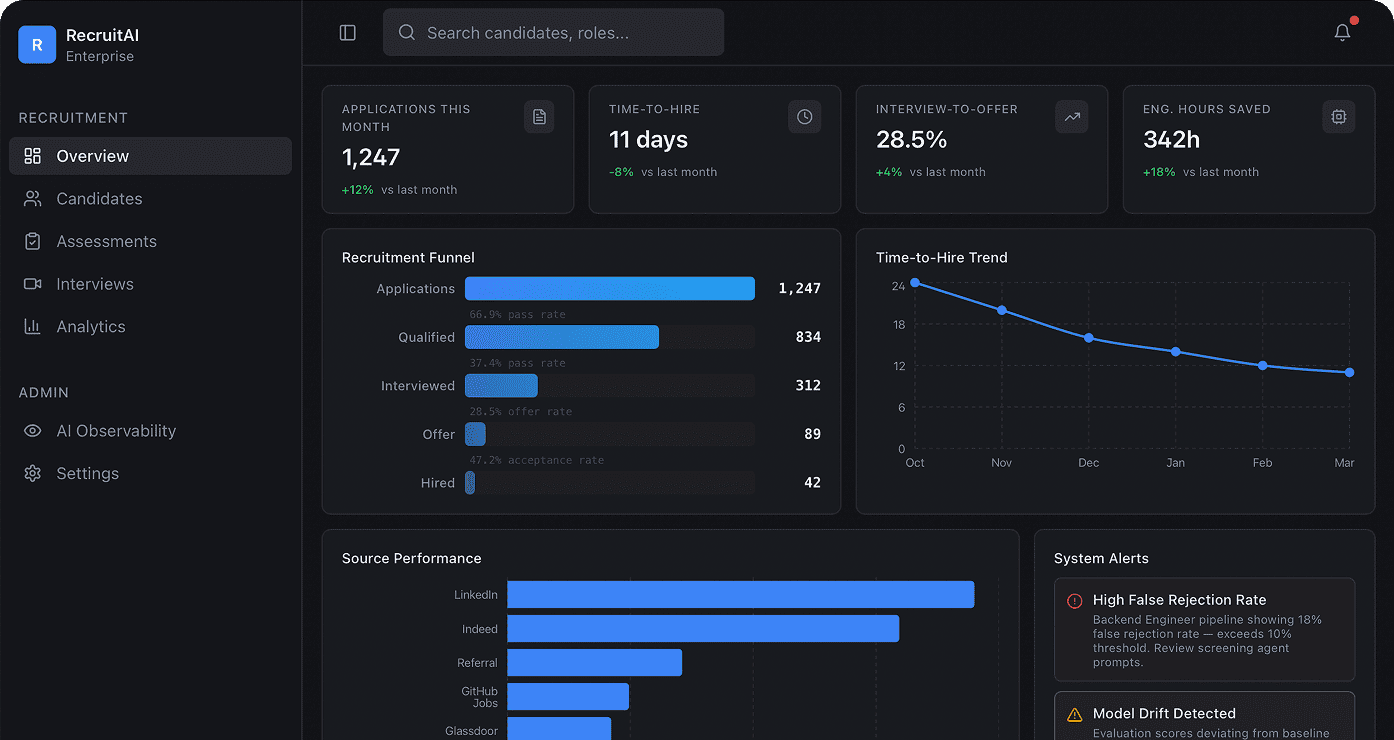Click the 342h hours saved value
The height and width of the screenshot is (740, 1394).
coord(1172,140)
